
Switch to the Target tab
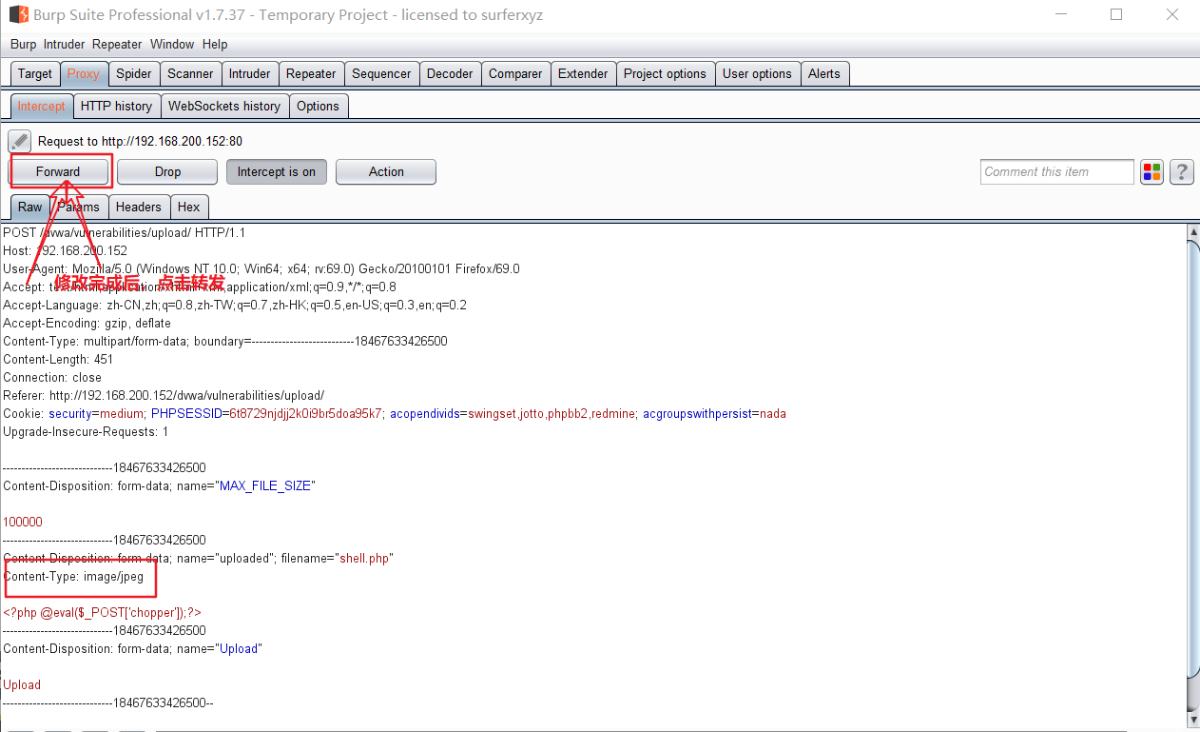[x=35, y=74]
